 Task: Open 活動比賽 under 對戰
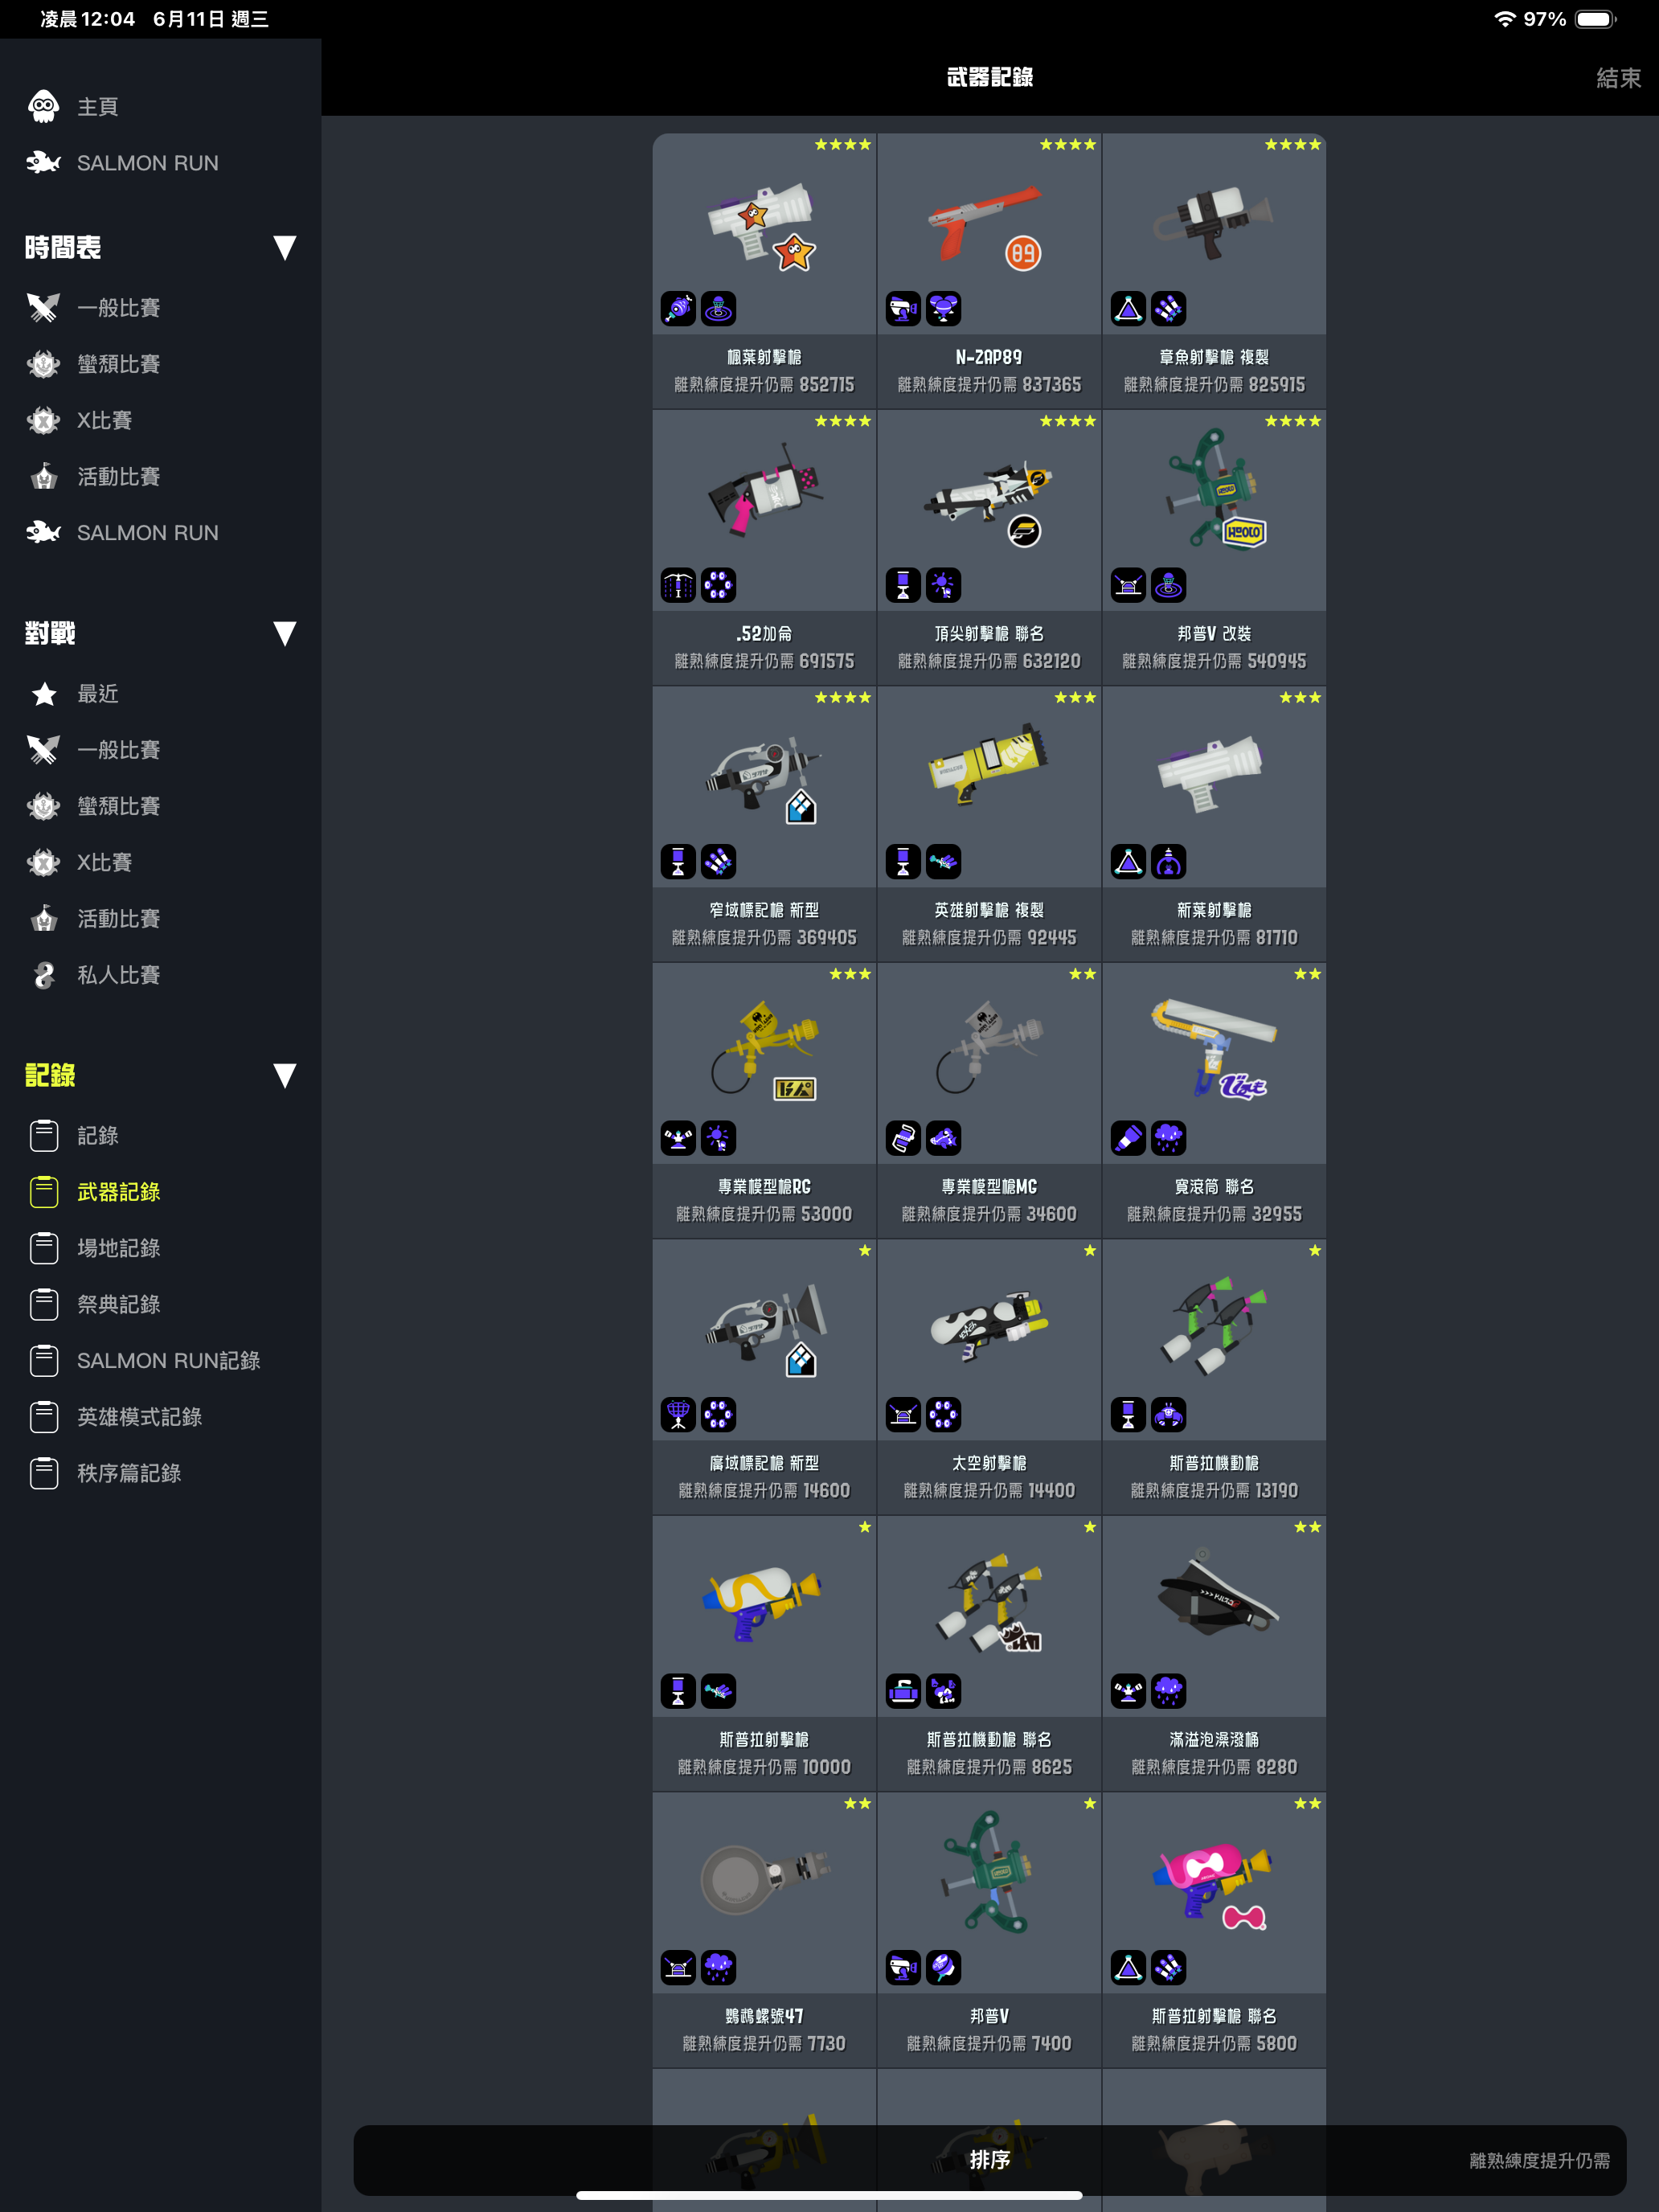119,918
